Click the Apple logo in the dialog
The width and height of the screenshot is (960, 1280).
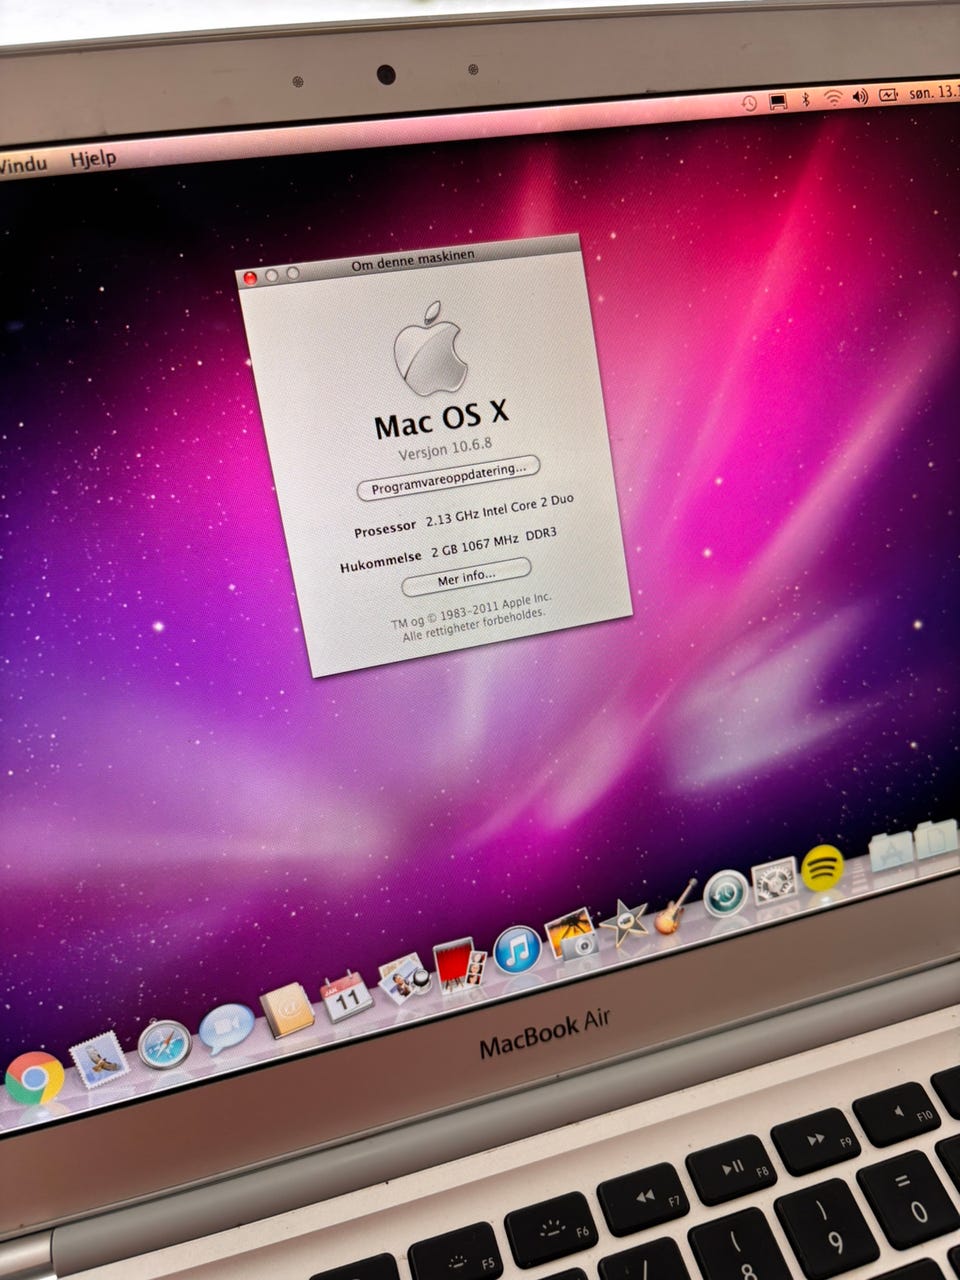coord(430,347)
